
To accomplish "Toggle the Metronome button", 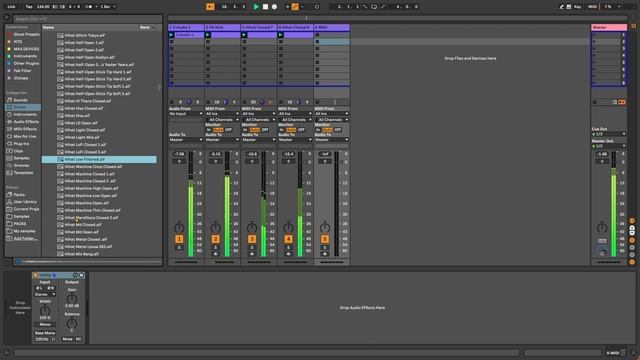I will 89,7.
